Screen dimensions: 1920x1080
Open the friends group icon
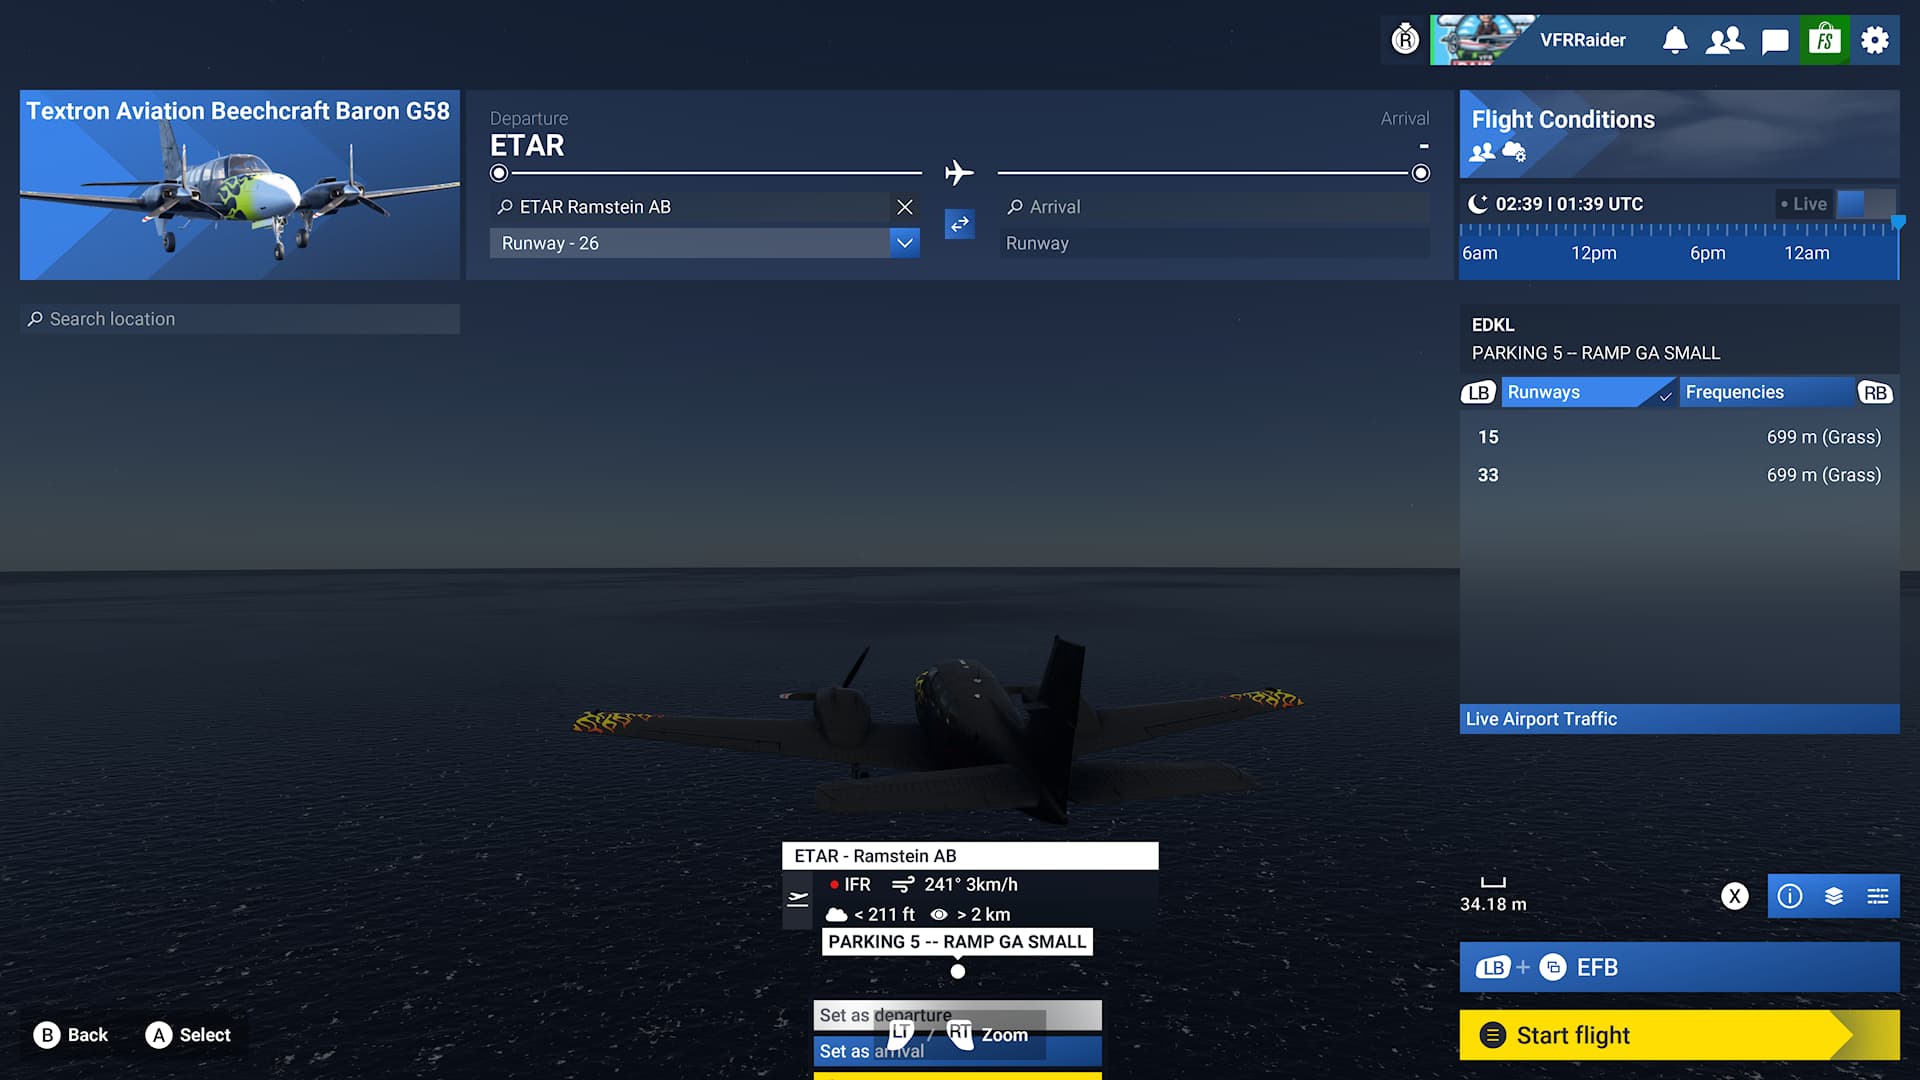click(1725, 40)
